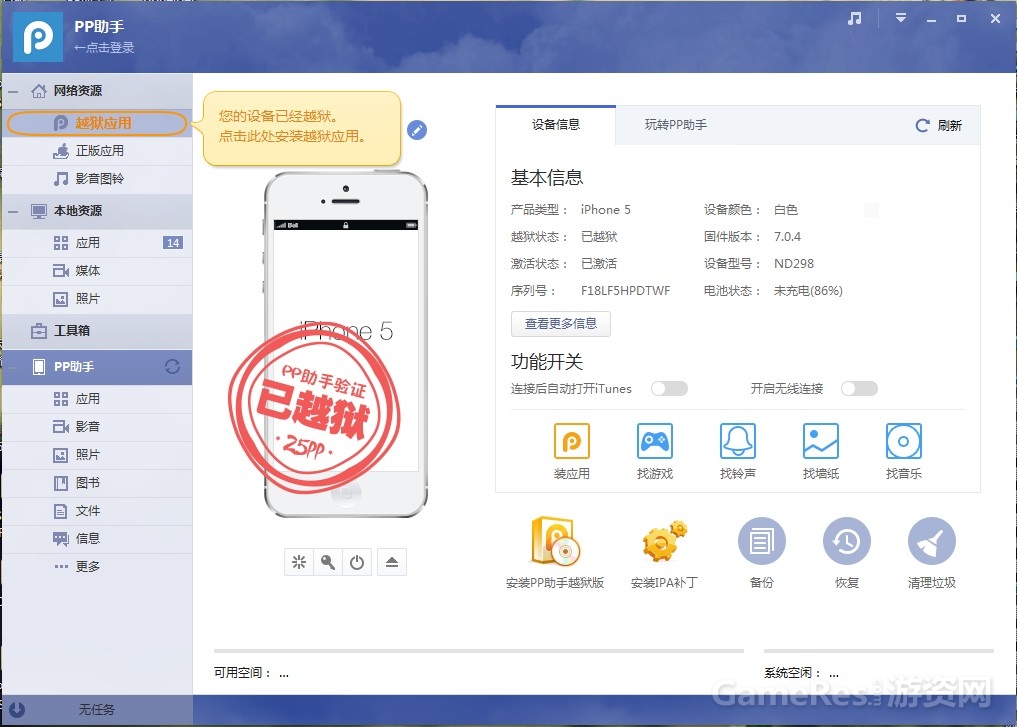Click the yellow jailbreak tip bubble
Image resolution: width=1017 pixels, height=727 pixels.
point(302,128)
